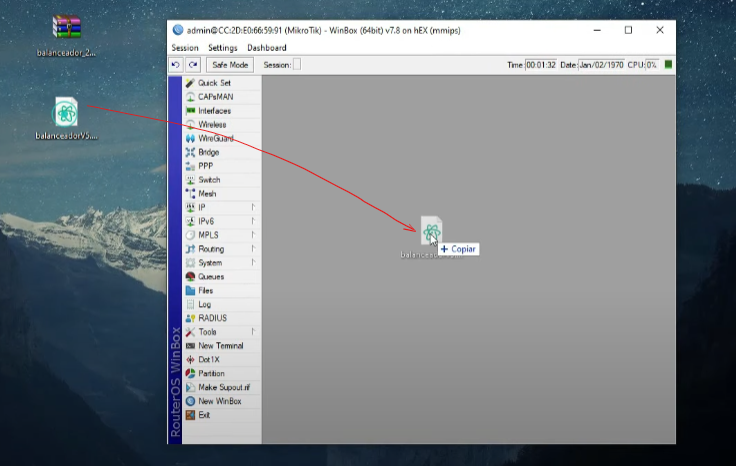Expand the System submenu
Screen dimensions: 736x466
coord(210,263)
